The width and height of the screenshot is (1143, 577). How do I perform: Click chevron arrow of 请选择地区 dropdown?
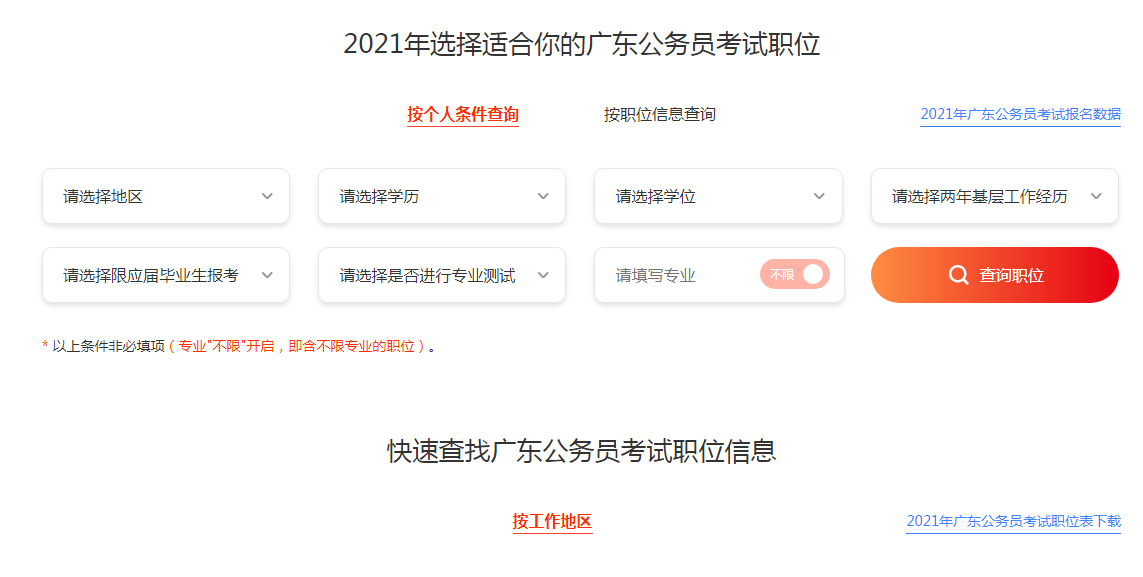267,196
